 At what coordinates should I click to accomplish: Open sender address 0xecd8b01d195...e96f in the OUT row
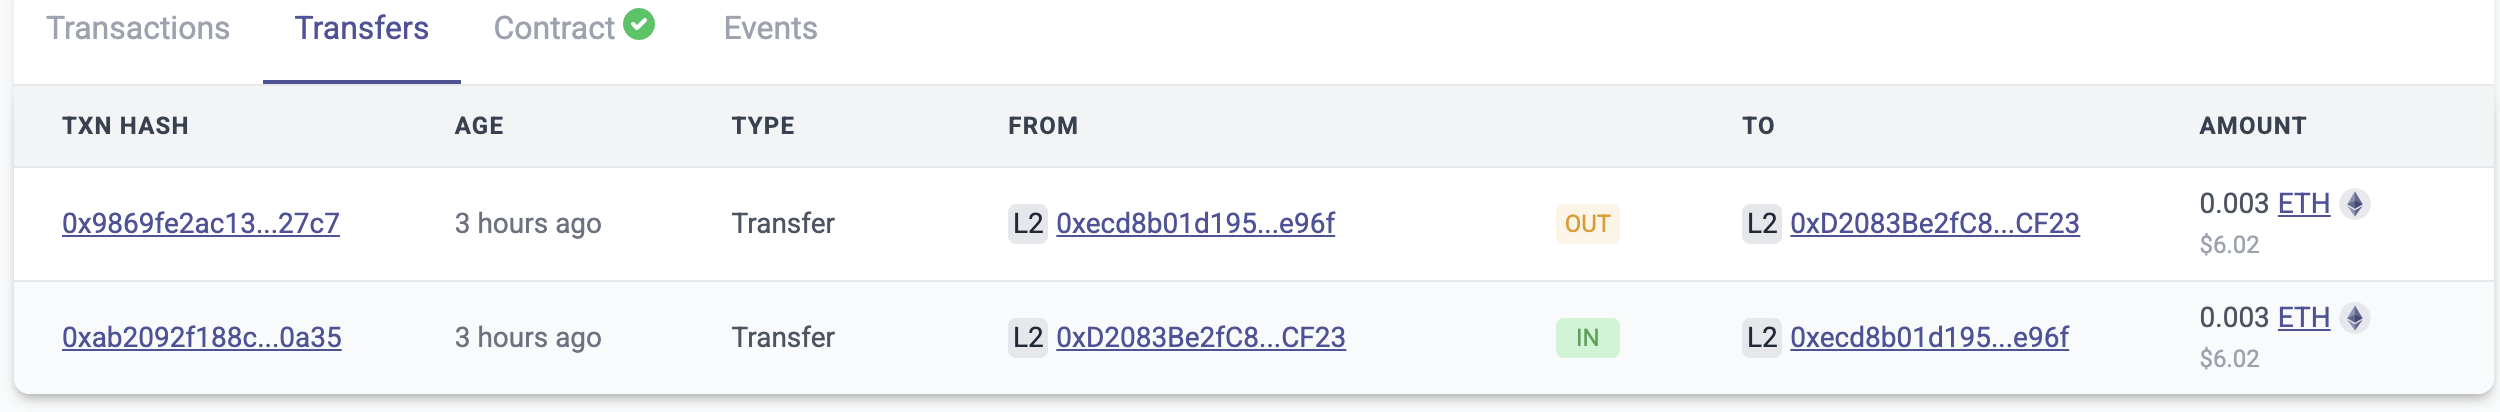point(1195,223)
